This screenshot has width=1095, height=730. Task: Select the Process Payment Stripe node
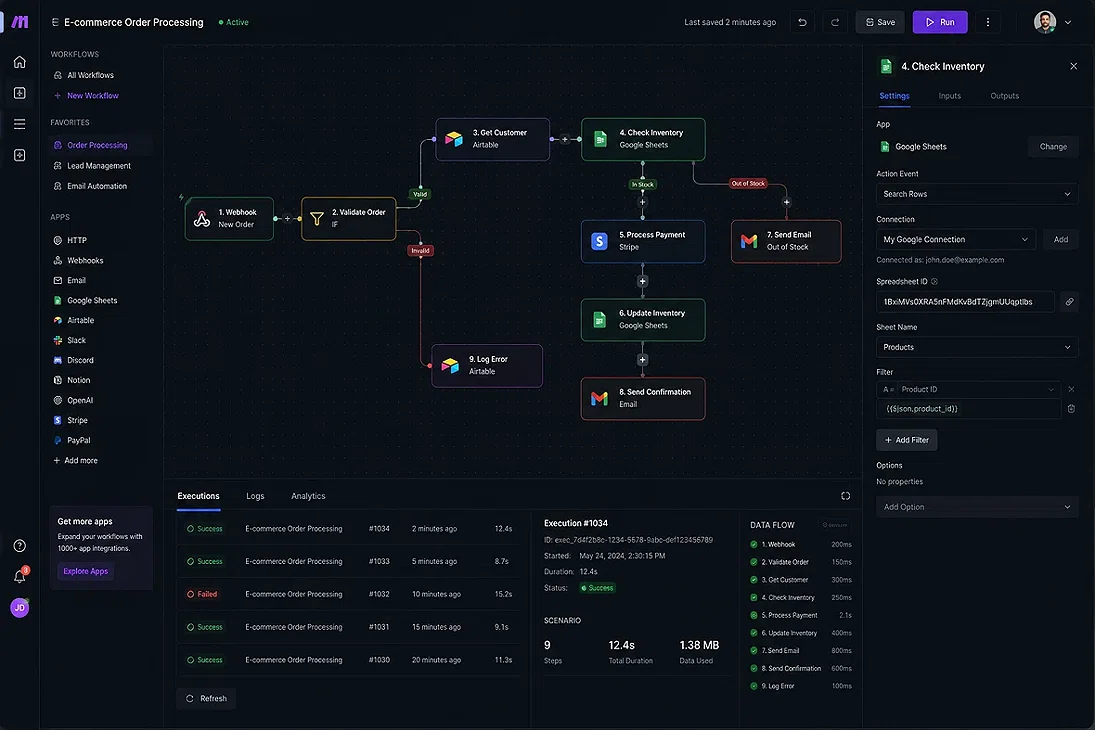point(642,241)
